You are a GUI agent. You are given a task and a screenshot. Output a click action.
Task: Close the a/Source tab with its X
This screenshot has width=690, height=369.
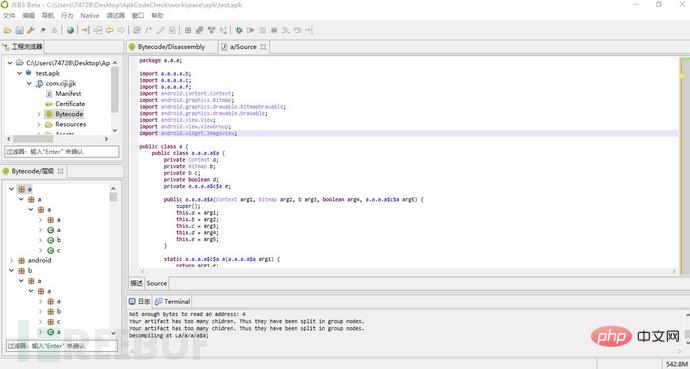263,47
